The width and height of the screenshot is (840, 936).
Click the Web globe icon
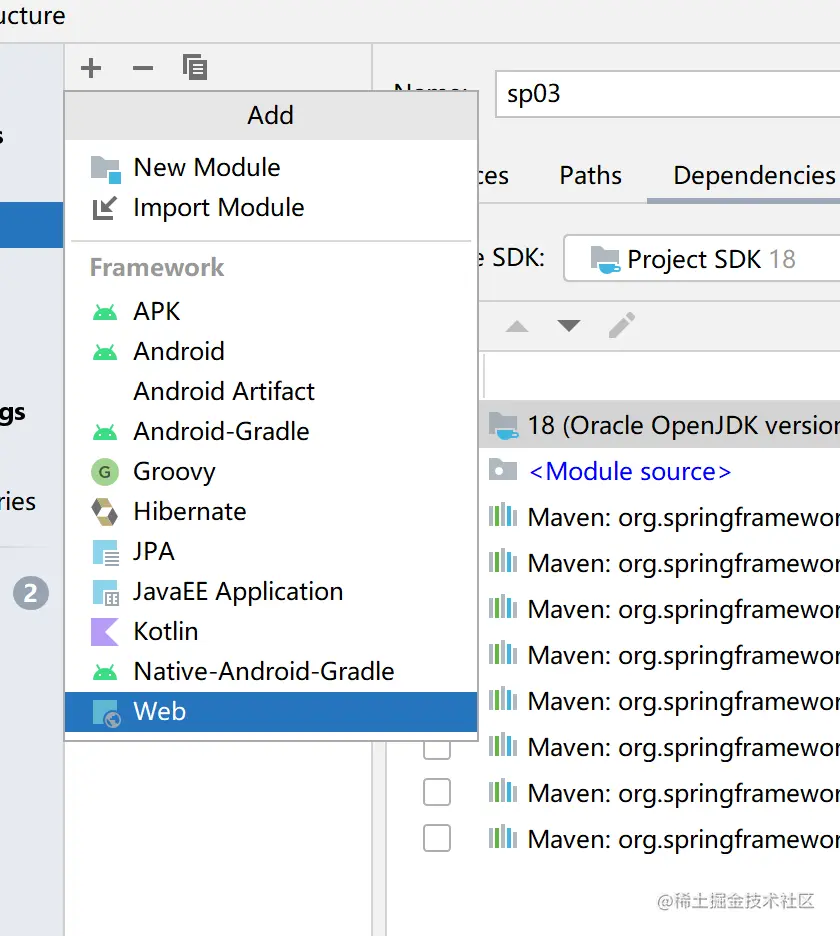(x=107, y=713)
